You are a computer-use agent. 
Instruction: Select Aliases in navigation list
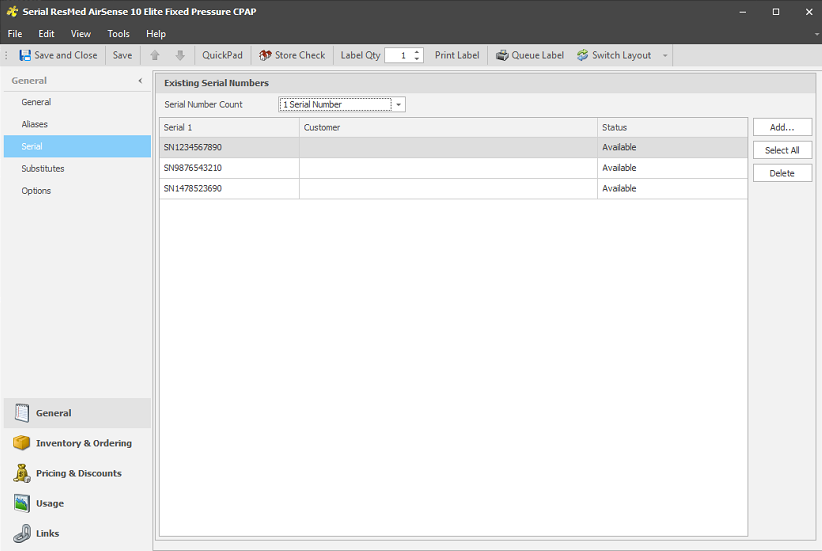coord(77,124)
